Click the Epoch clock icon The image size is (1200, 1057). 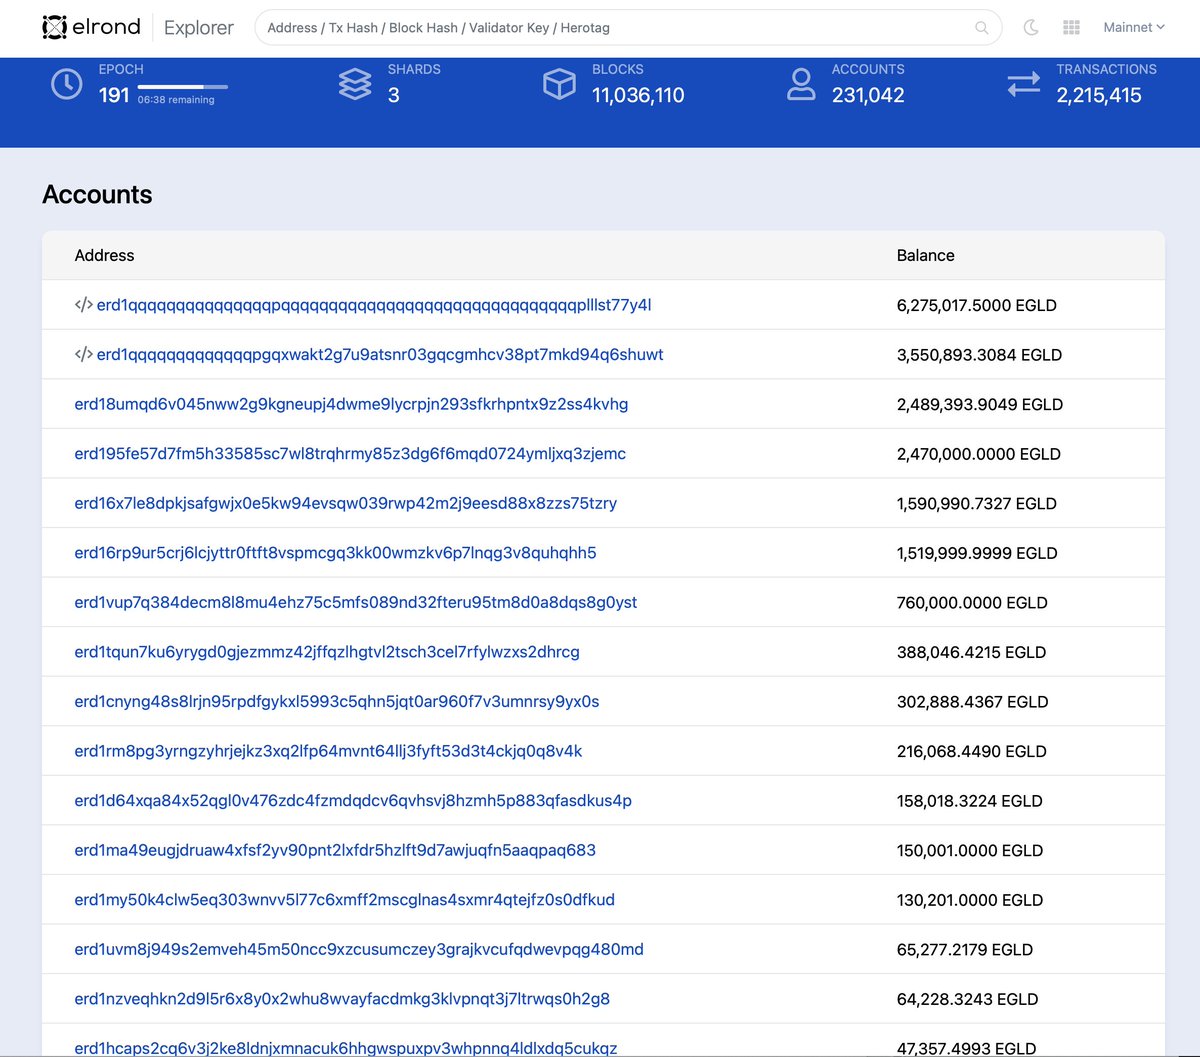click(66, 84)
